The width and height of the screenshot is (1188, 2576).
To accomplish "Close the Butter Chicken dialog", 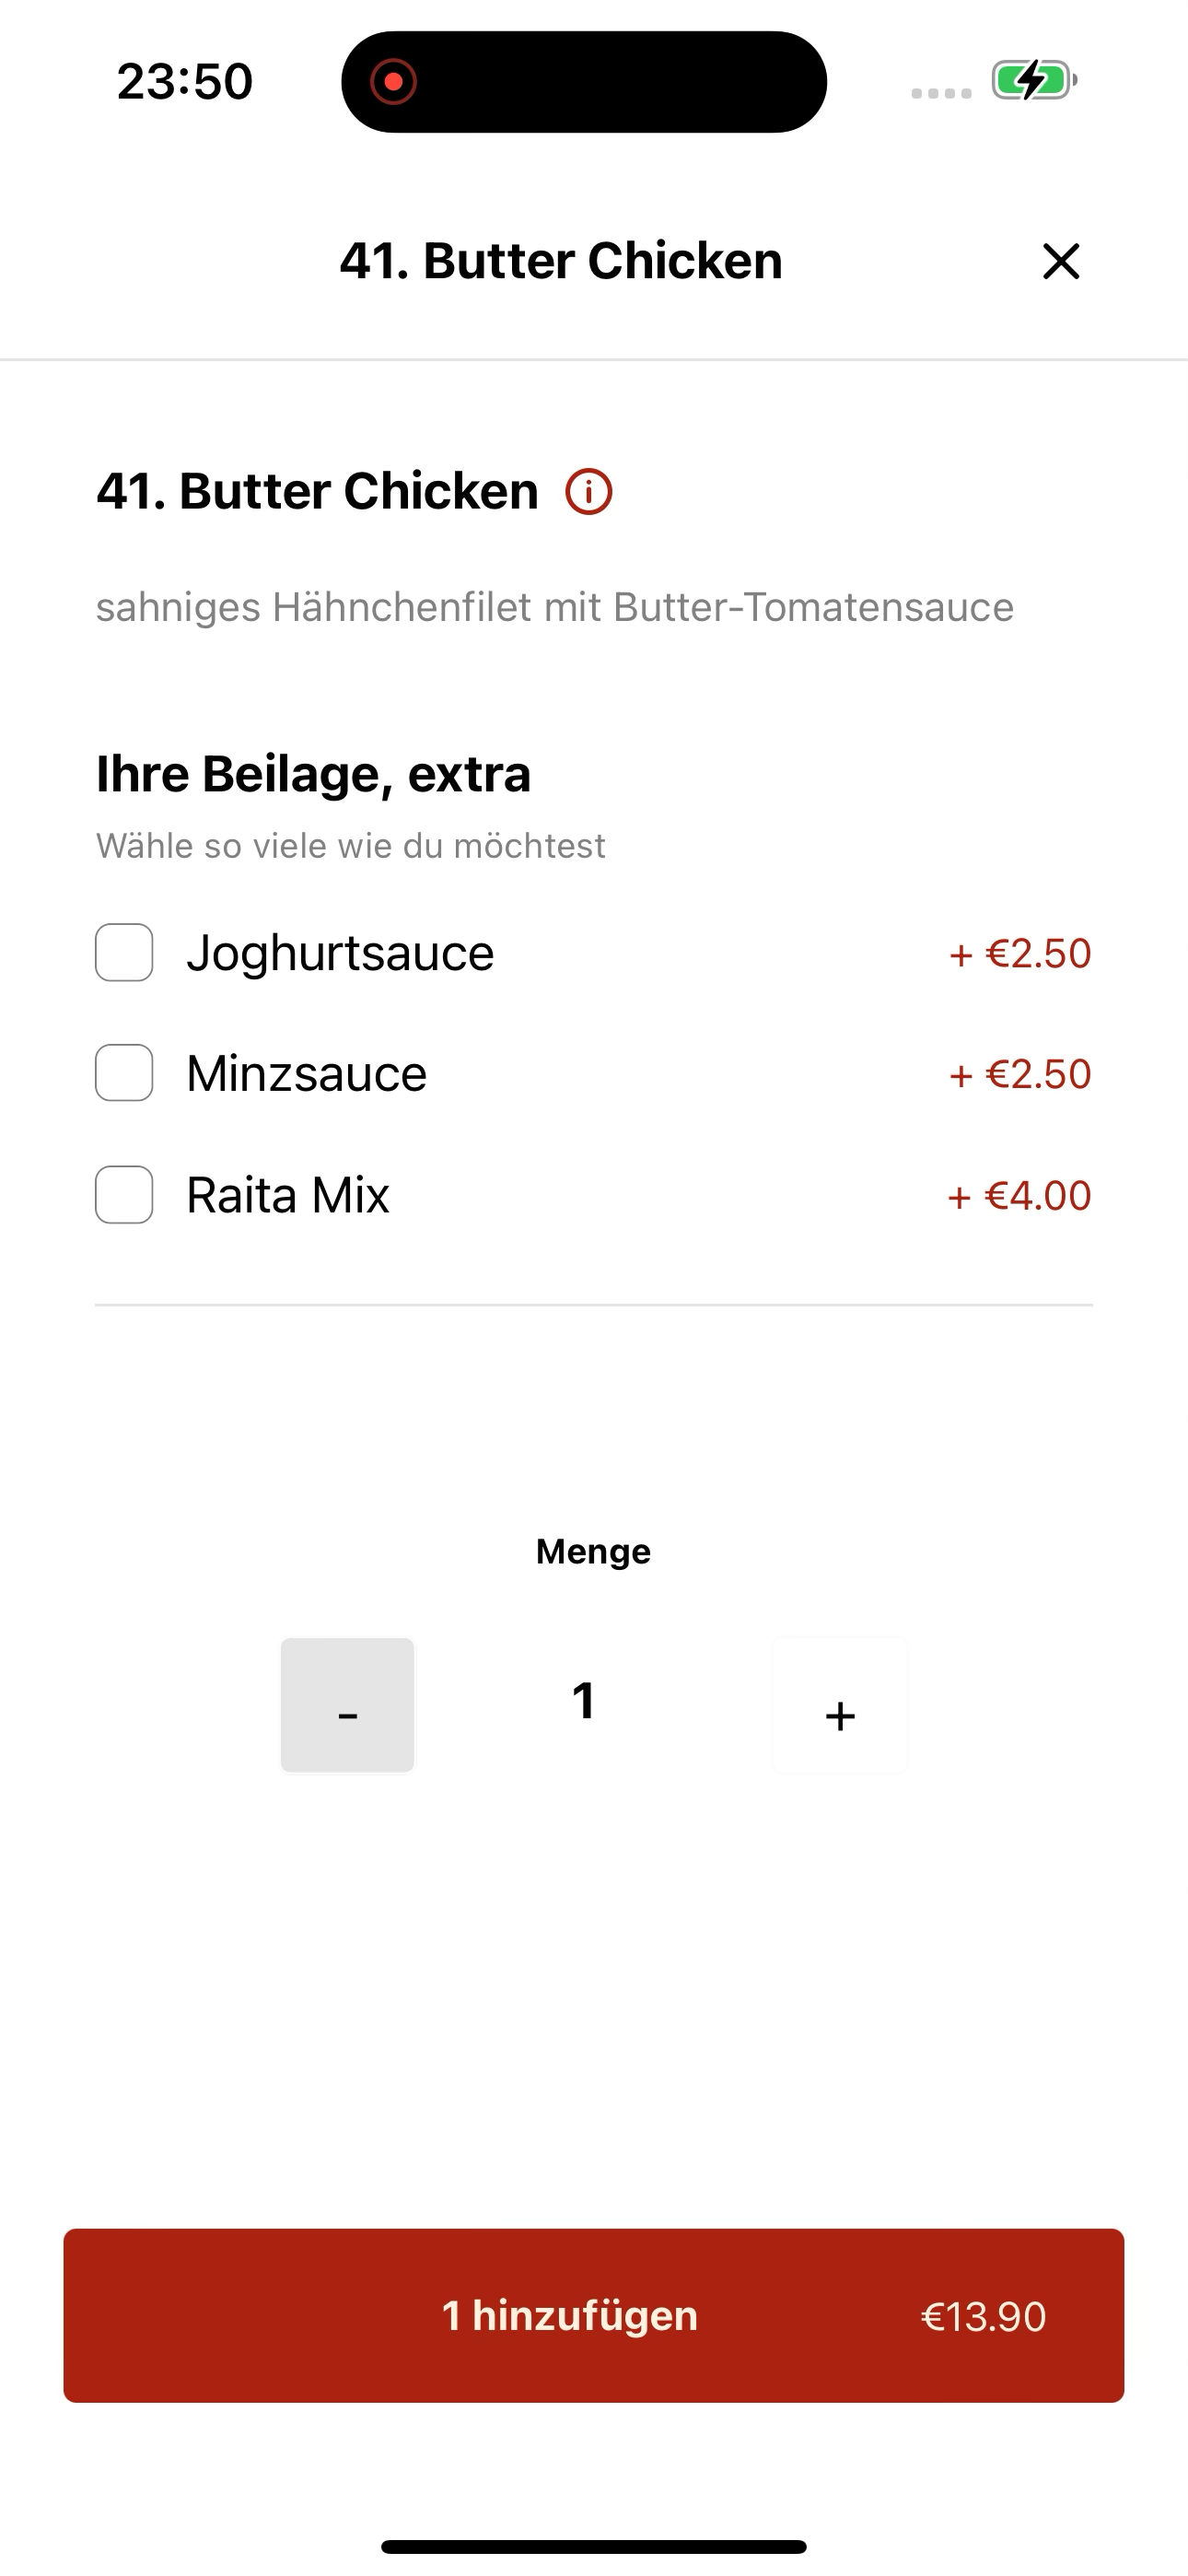I will pos(1061,261).
